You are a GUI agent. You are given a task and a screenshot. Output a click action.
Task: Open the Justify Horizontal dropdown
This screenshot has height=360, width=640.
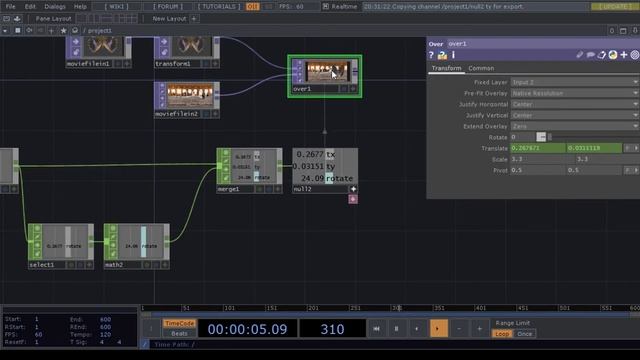574,104
